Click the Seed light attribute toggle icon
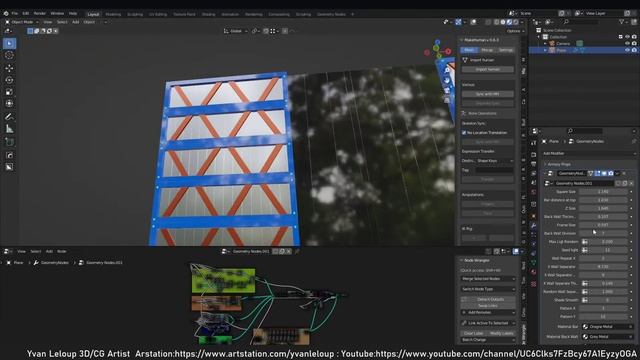This screenshot has height=360, width=640. [x=585, y=250]
